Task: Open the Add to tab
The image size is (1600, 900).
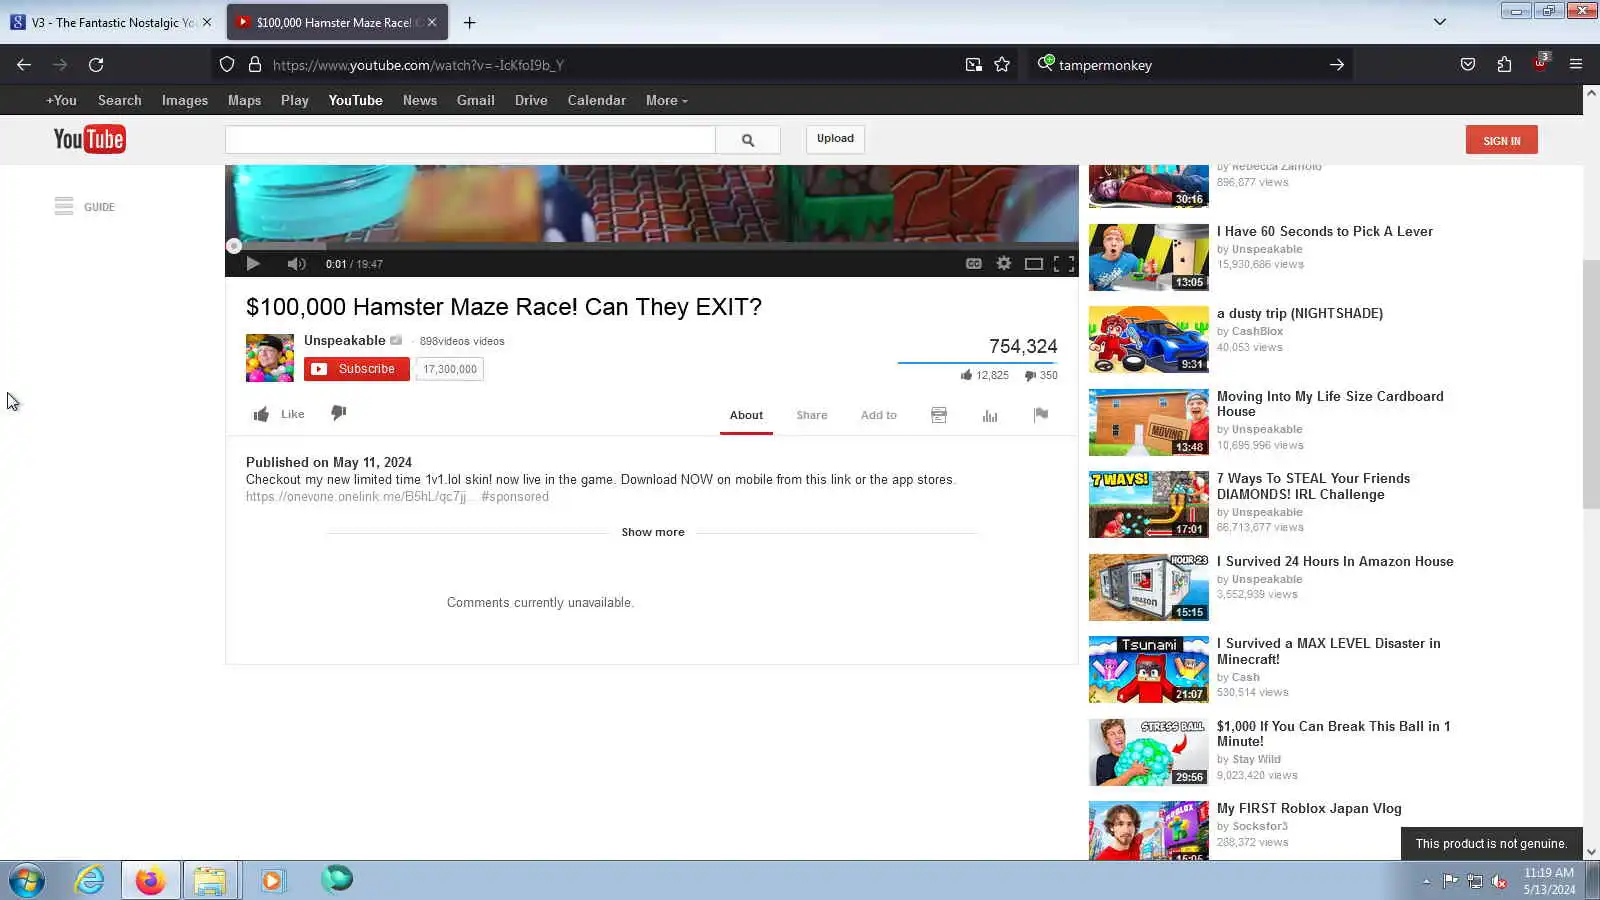Action: (x=879, y=415)
